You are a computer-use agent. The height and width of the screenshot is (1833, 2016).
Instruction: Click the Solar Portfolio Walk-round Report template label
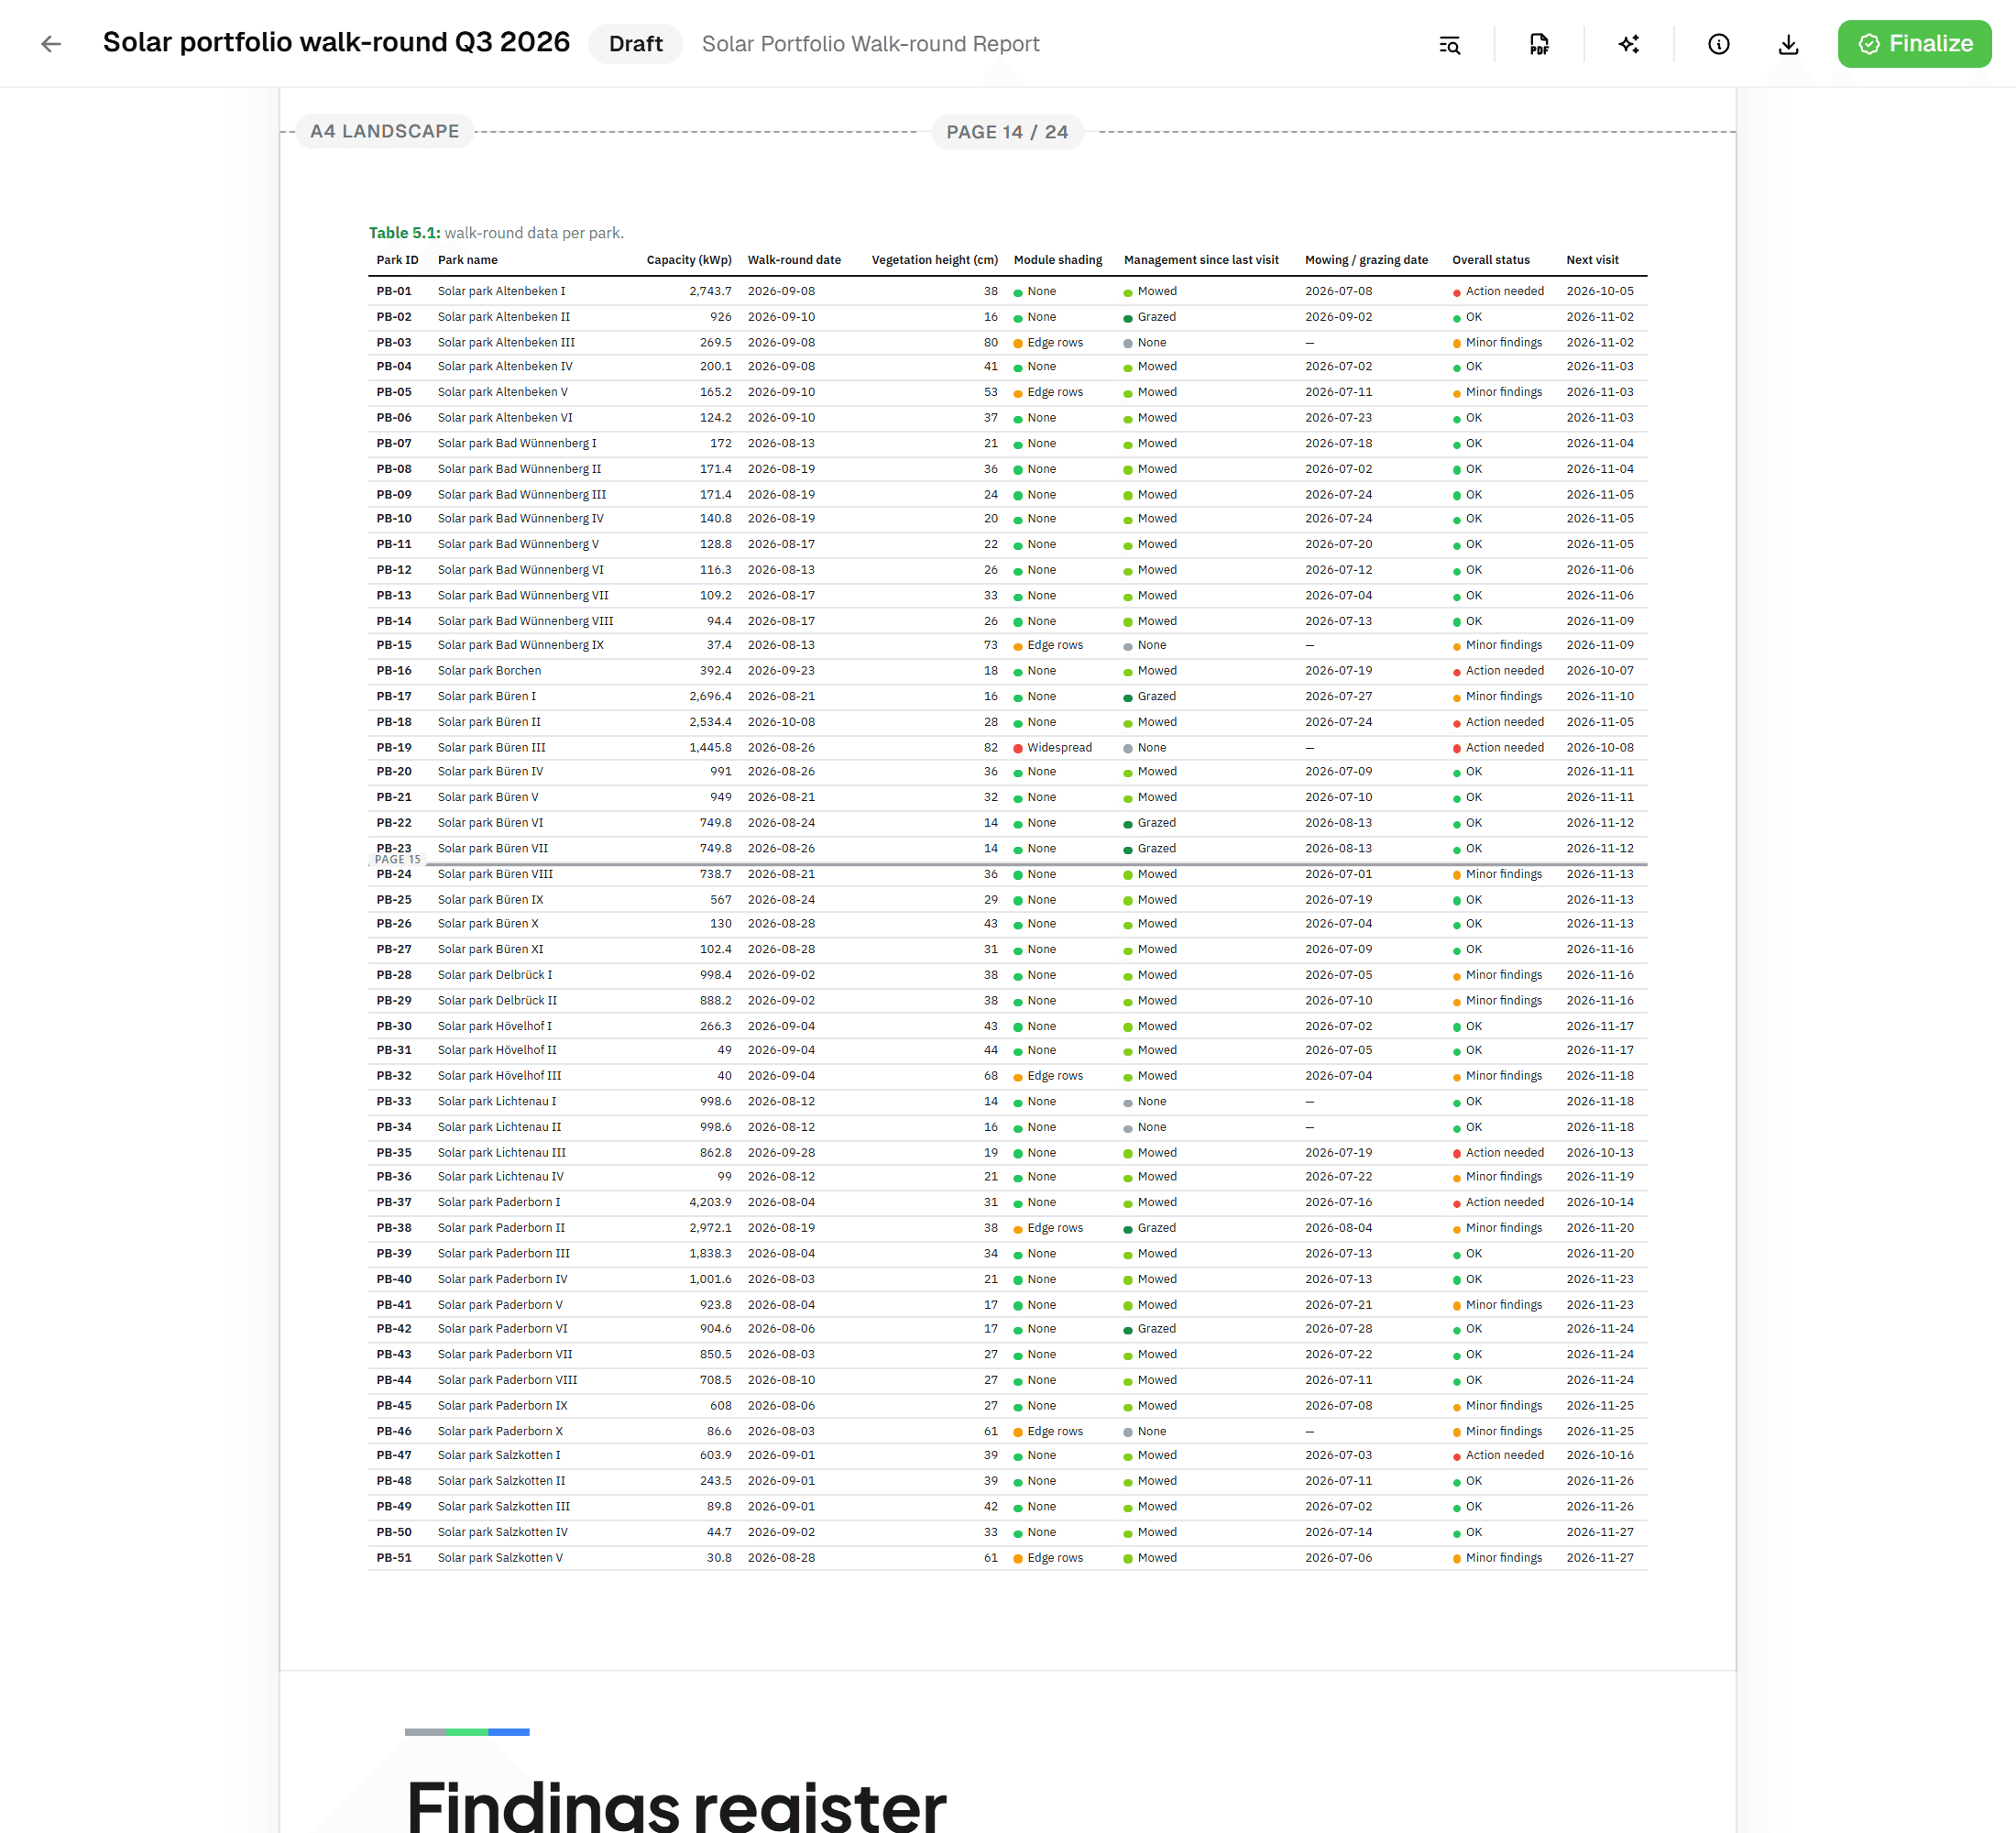[870, 44]
